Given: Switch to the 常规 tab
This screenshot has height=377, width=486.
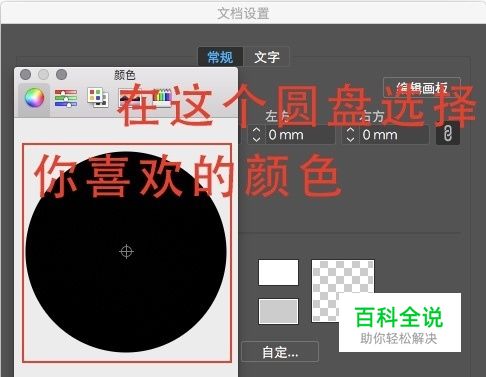Looking at the screenshot, I should 220,57.
